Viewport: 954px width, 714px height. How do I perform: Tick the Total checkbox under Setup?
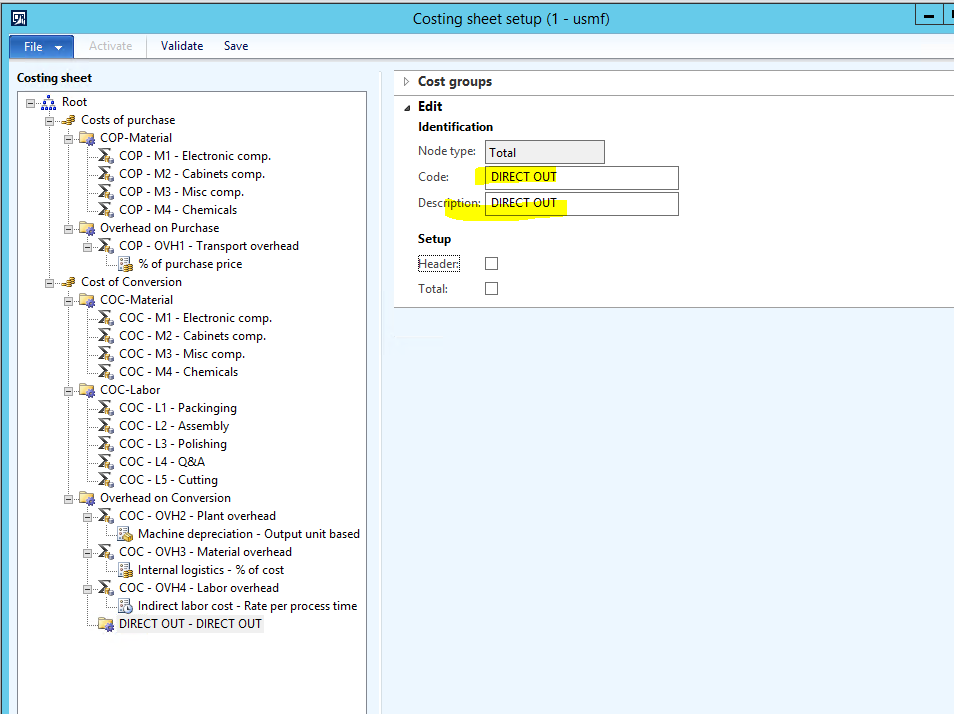(x=491, y=289)
